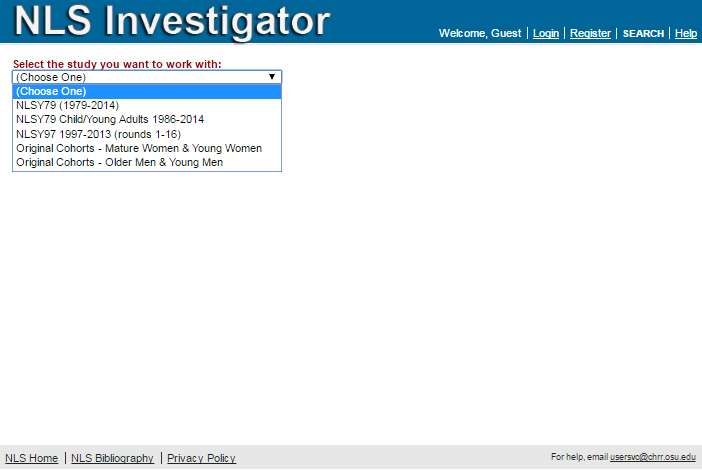
Task: Email usersvc@chrr.osu.edu for help
Action: 653,457
